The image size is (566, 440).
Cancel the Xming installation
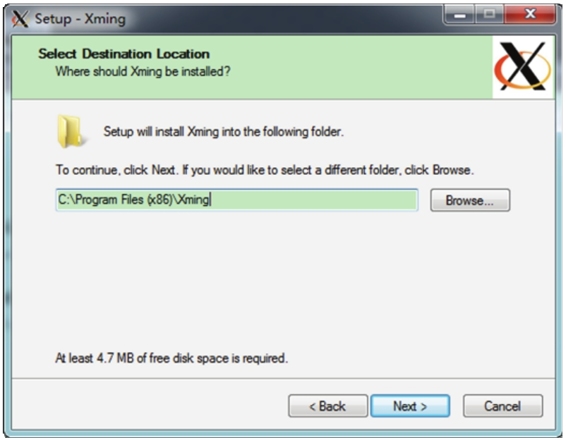[x=503, y=406]
